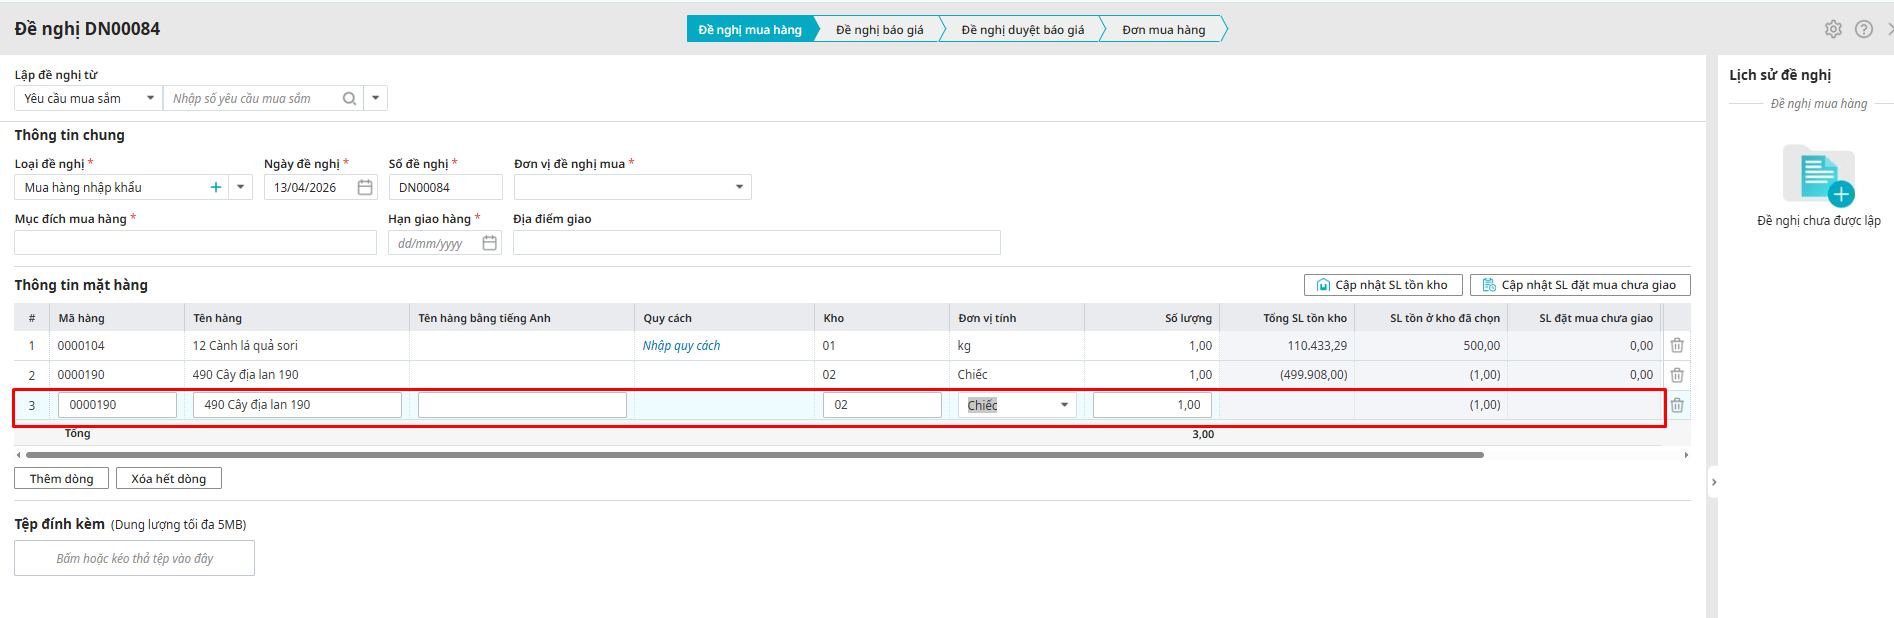Open dropdown arrow next to request search
Screen dimensions: 1894x618
375,98
